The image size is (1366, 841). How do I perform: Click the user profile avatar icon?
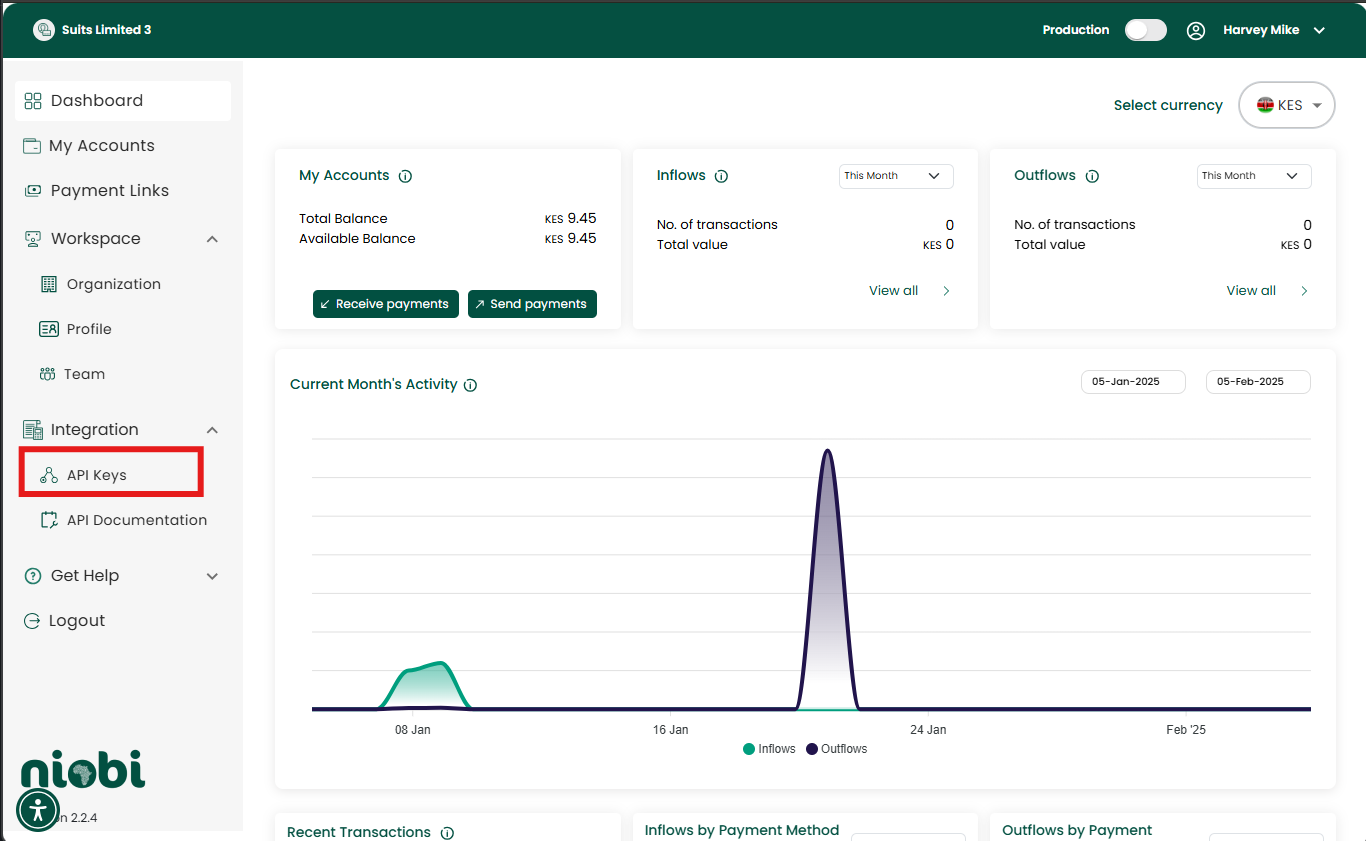[1195, 30]
